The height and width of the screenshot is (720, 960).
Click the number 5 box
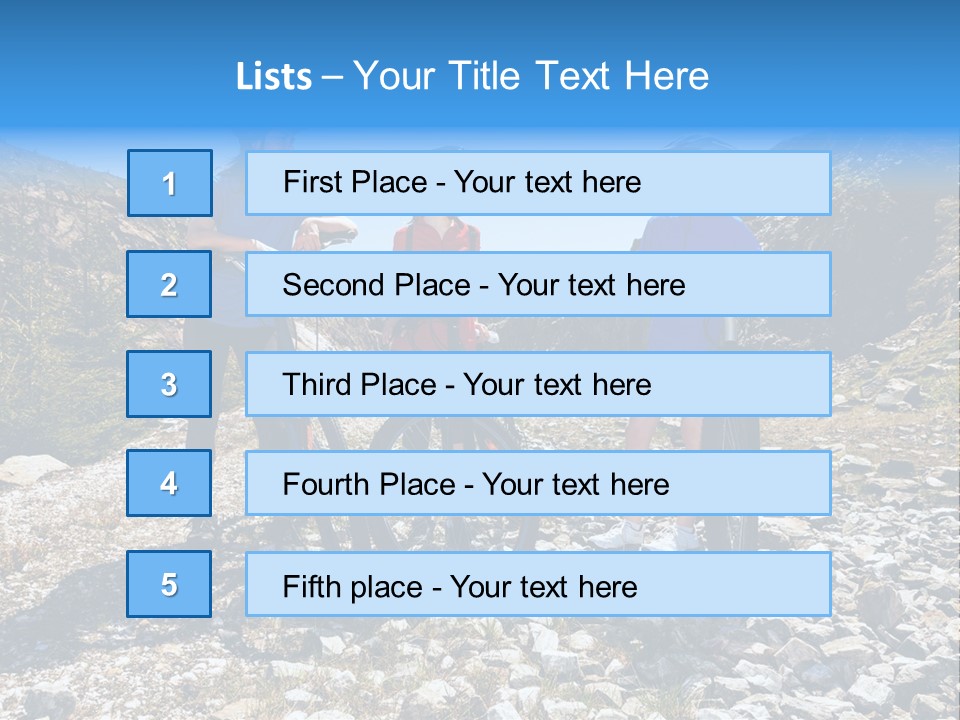[169, 584]
